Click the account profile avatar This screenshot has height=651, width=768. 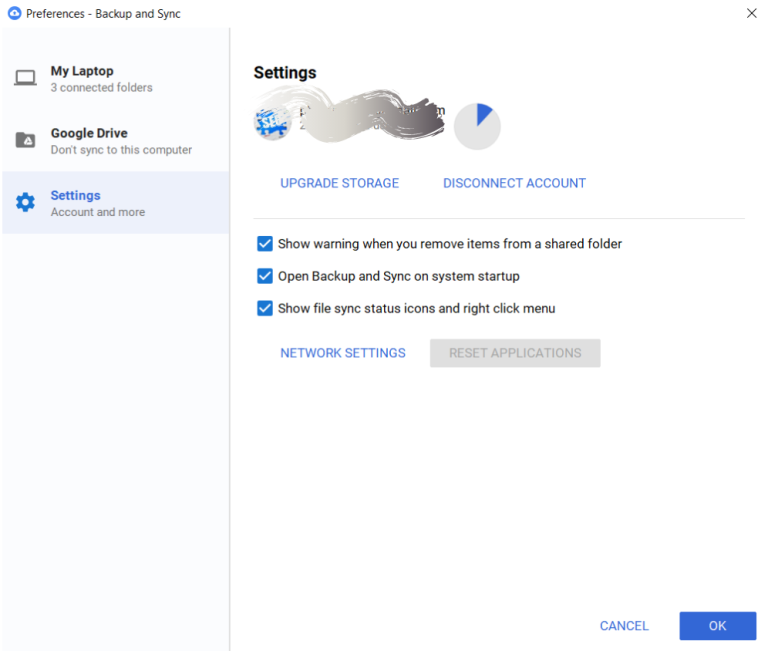click(x=272, y=122)
